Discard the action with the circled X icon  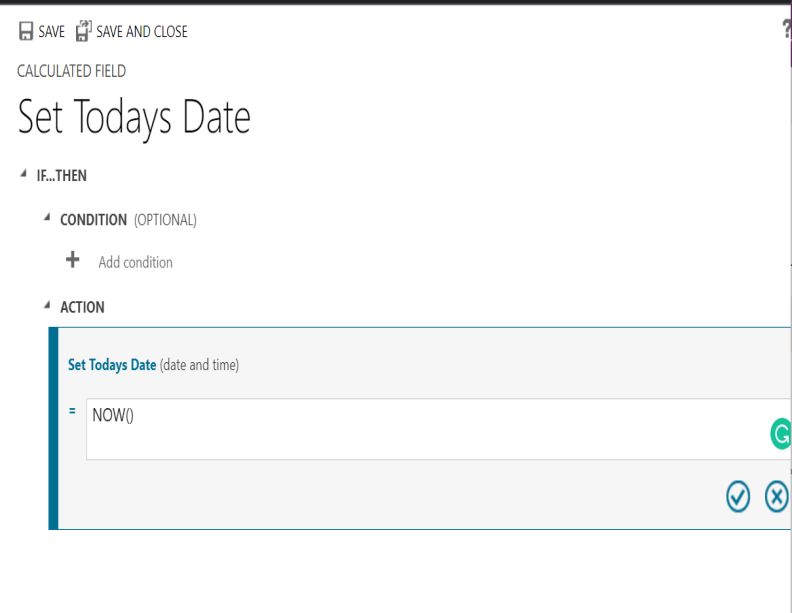[776, 496]
